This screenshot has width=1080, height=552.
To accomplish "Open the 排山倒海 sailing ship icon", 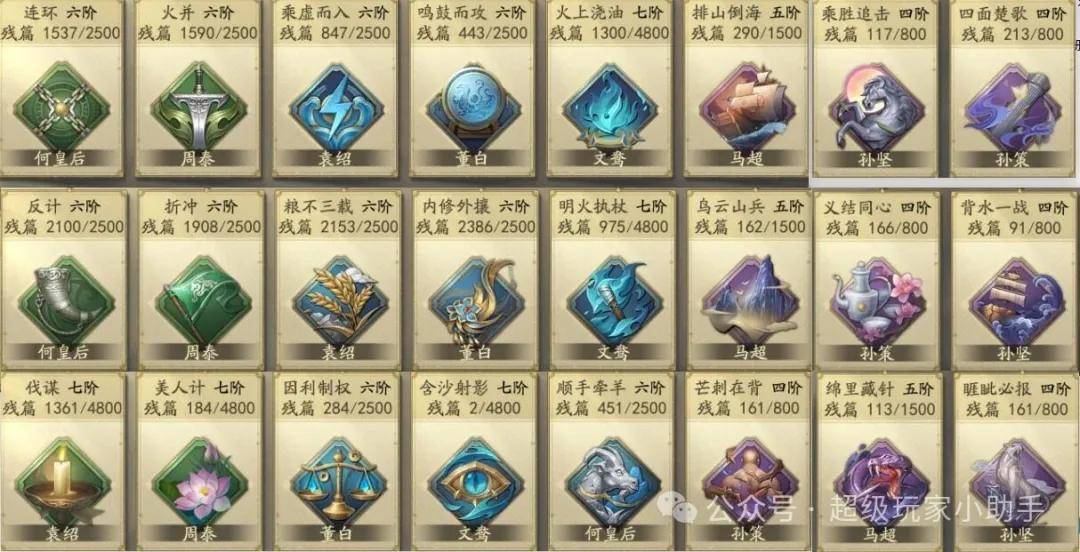I will coord(747,108).
